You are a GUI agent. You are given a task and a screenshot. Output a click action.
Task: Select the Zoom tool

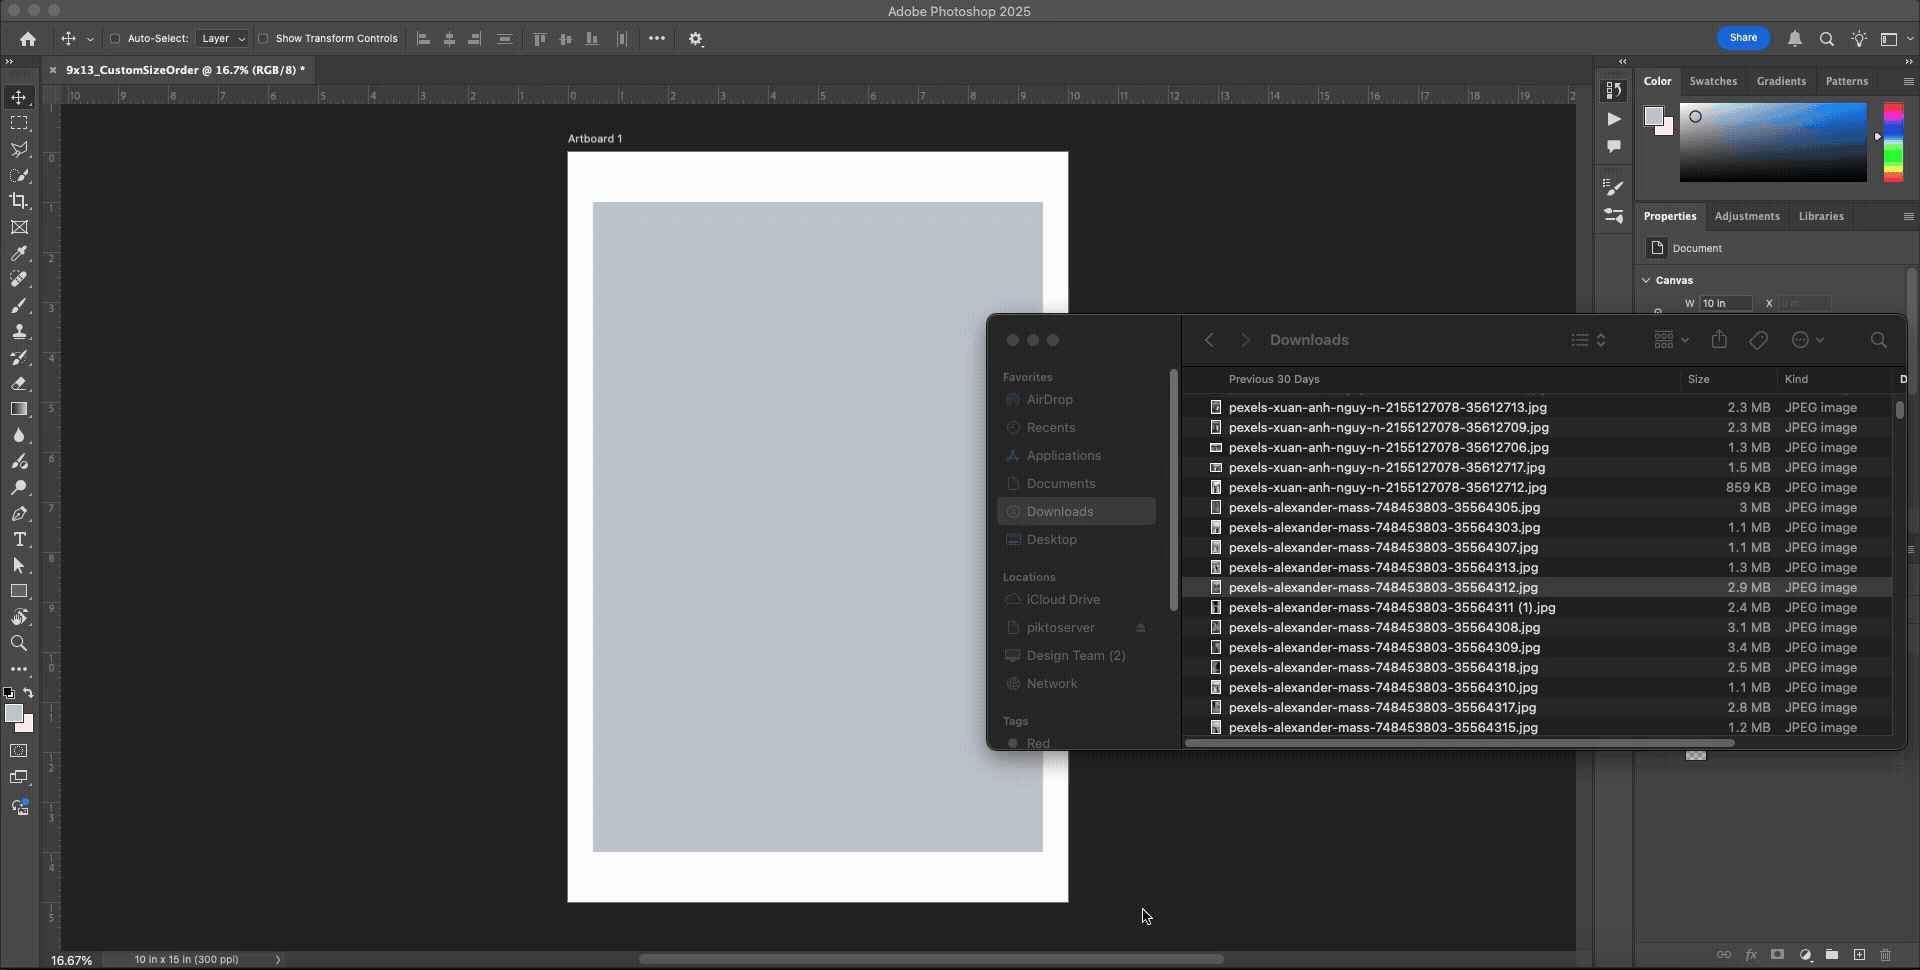(19, 643)
